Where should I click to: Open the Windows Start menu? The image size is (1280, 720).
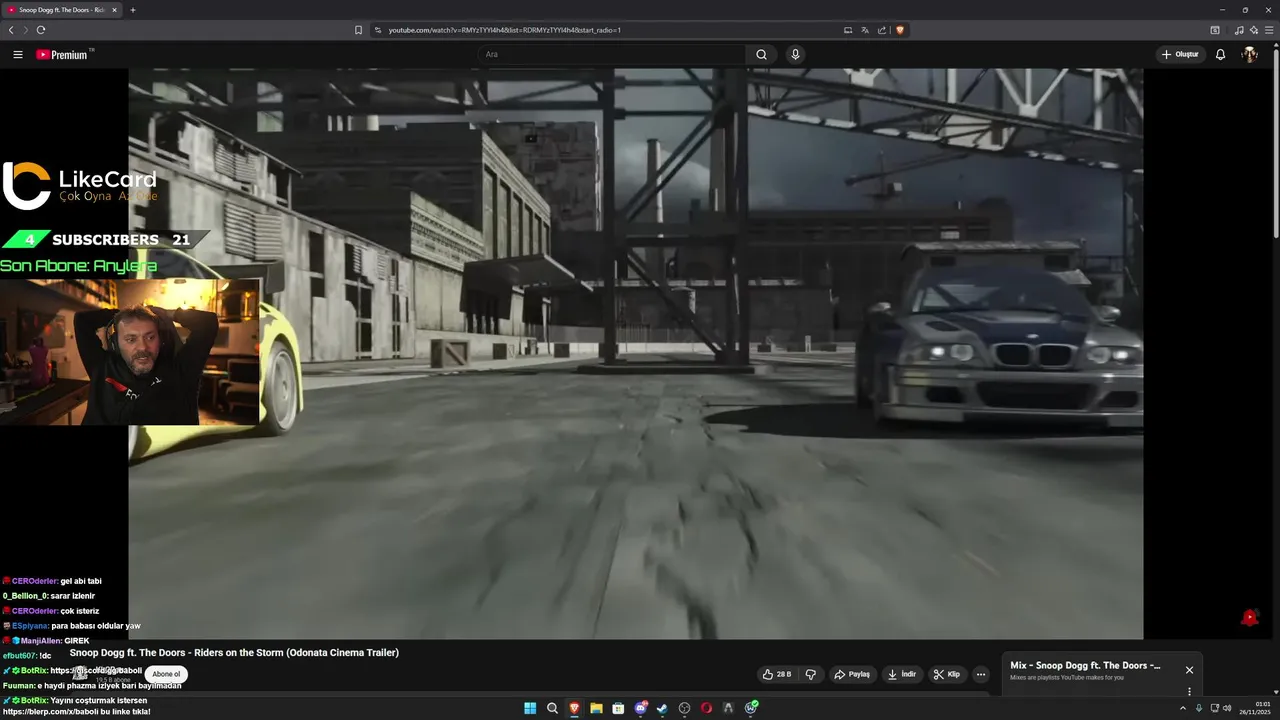pos(530,708)
